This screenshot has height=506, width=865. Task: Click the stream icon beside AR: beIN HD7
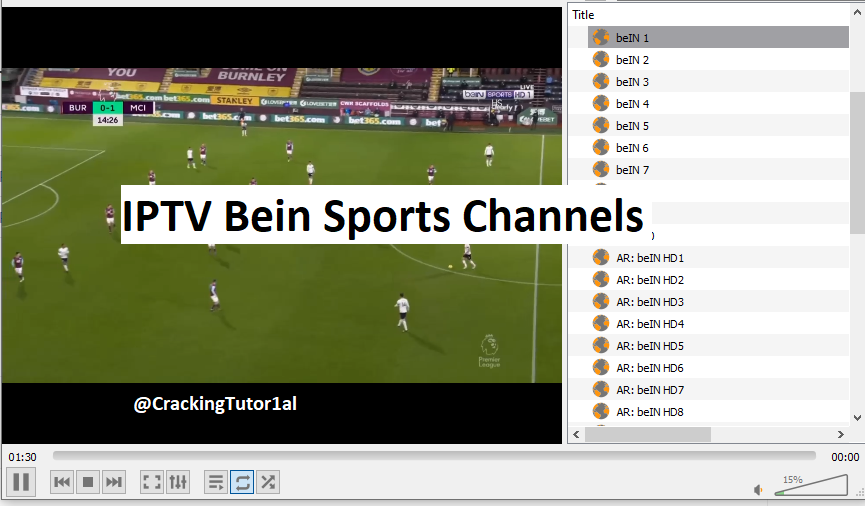(x=601, y=390)
